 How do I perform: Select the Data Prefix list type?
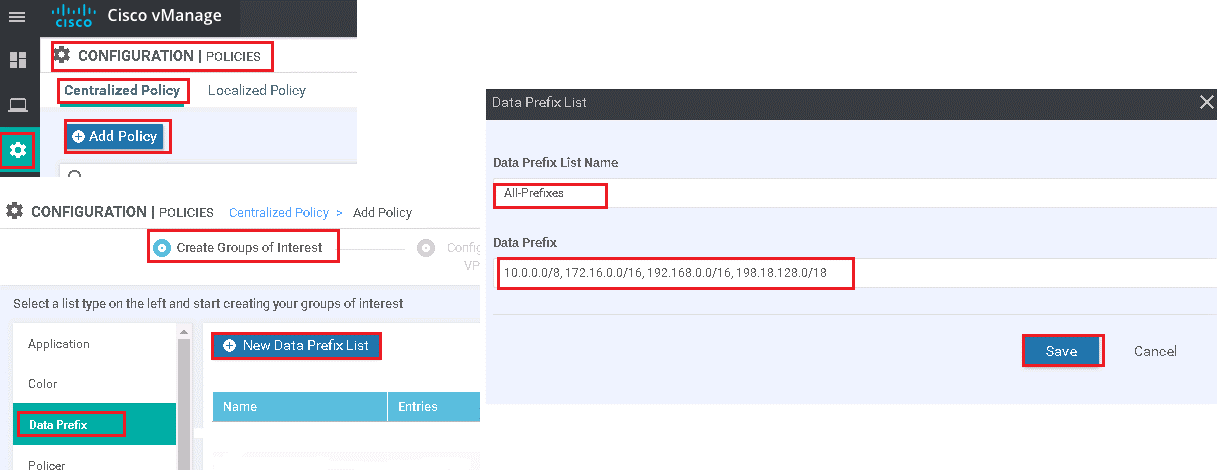[x=94, y=424]
